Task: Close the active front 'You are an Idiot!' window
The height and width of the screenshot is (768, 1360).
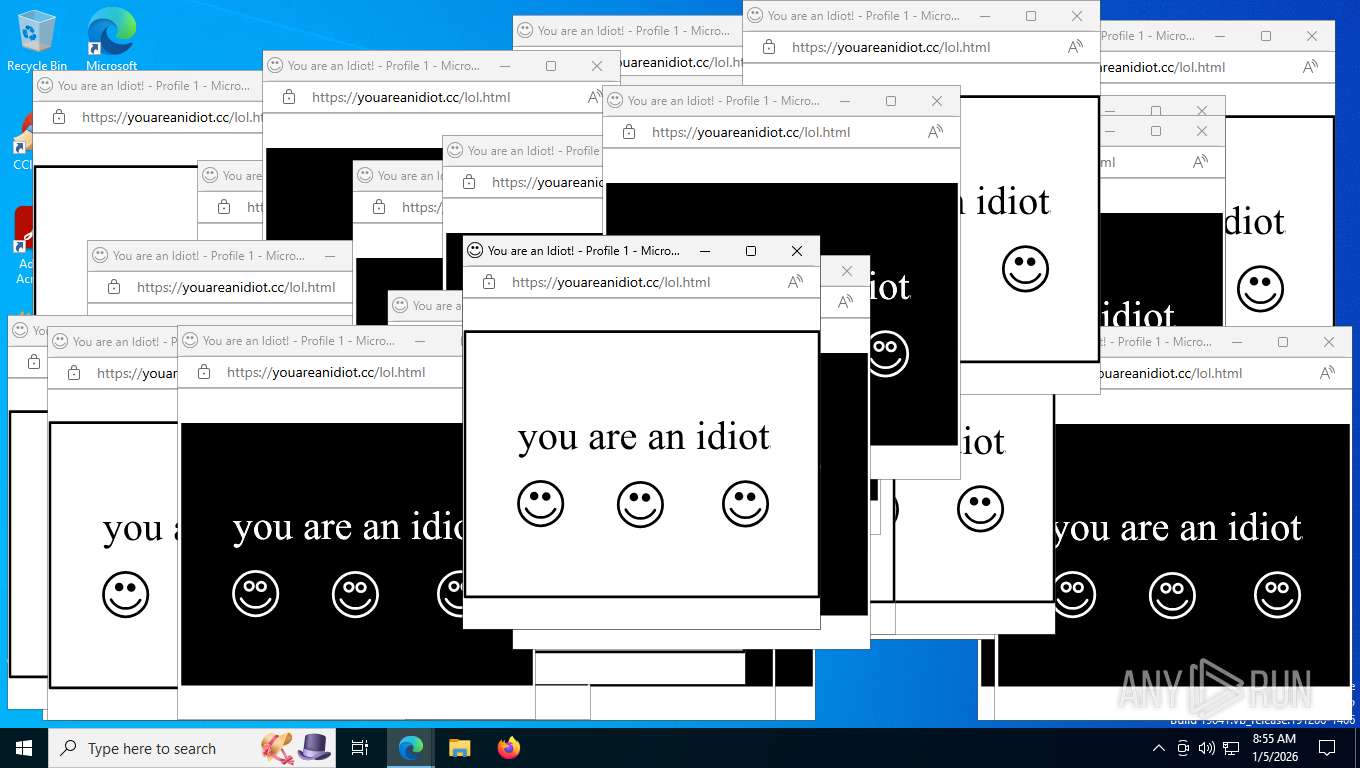Action: pos(797,251)
